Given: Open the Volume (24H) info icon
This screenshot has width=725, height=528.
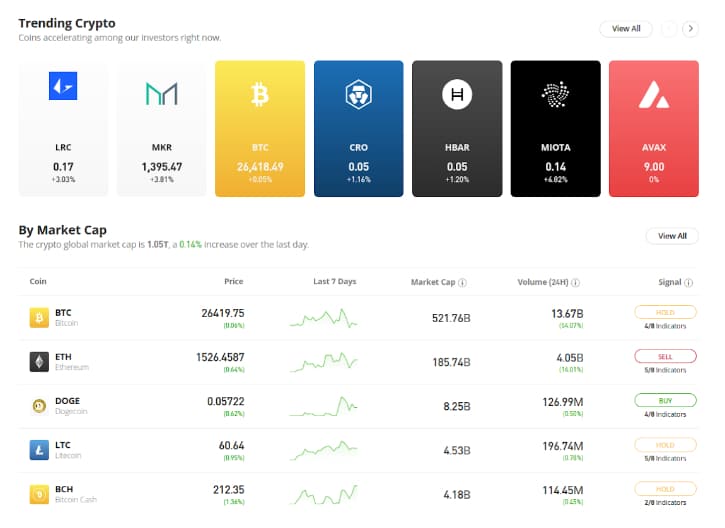Looking at the screenshot, I should point(576,282).
